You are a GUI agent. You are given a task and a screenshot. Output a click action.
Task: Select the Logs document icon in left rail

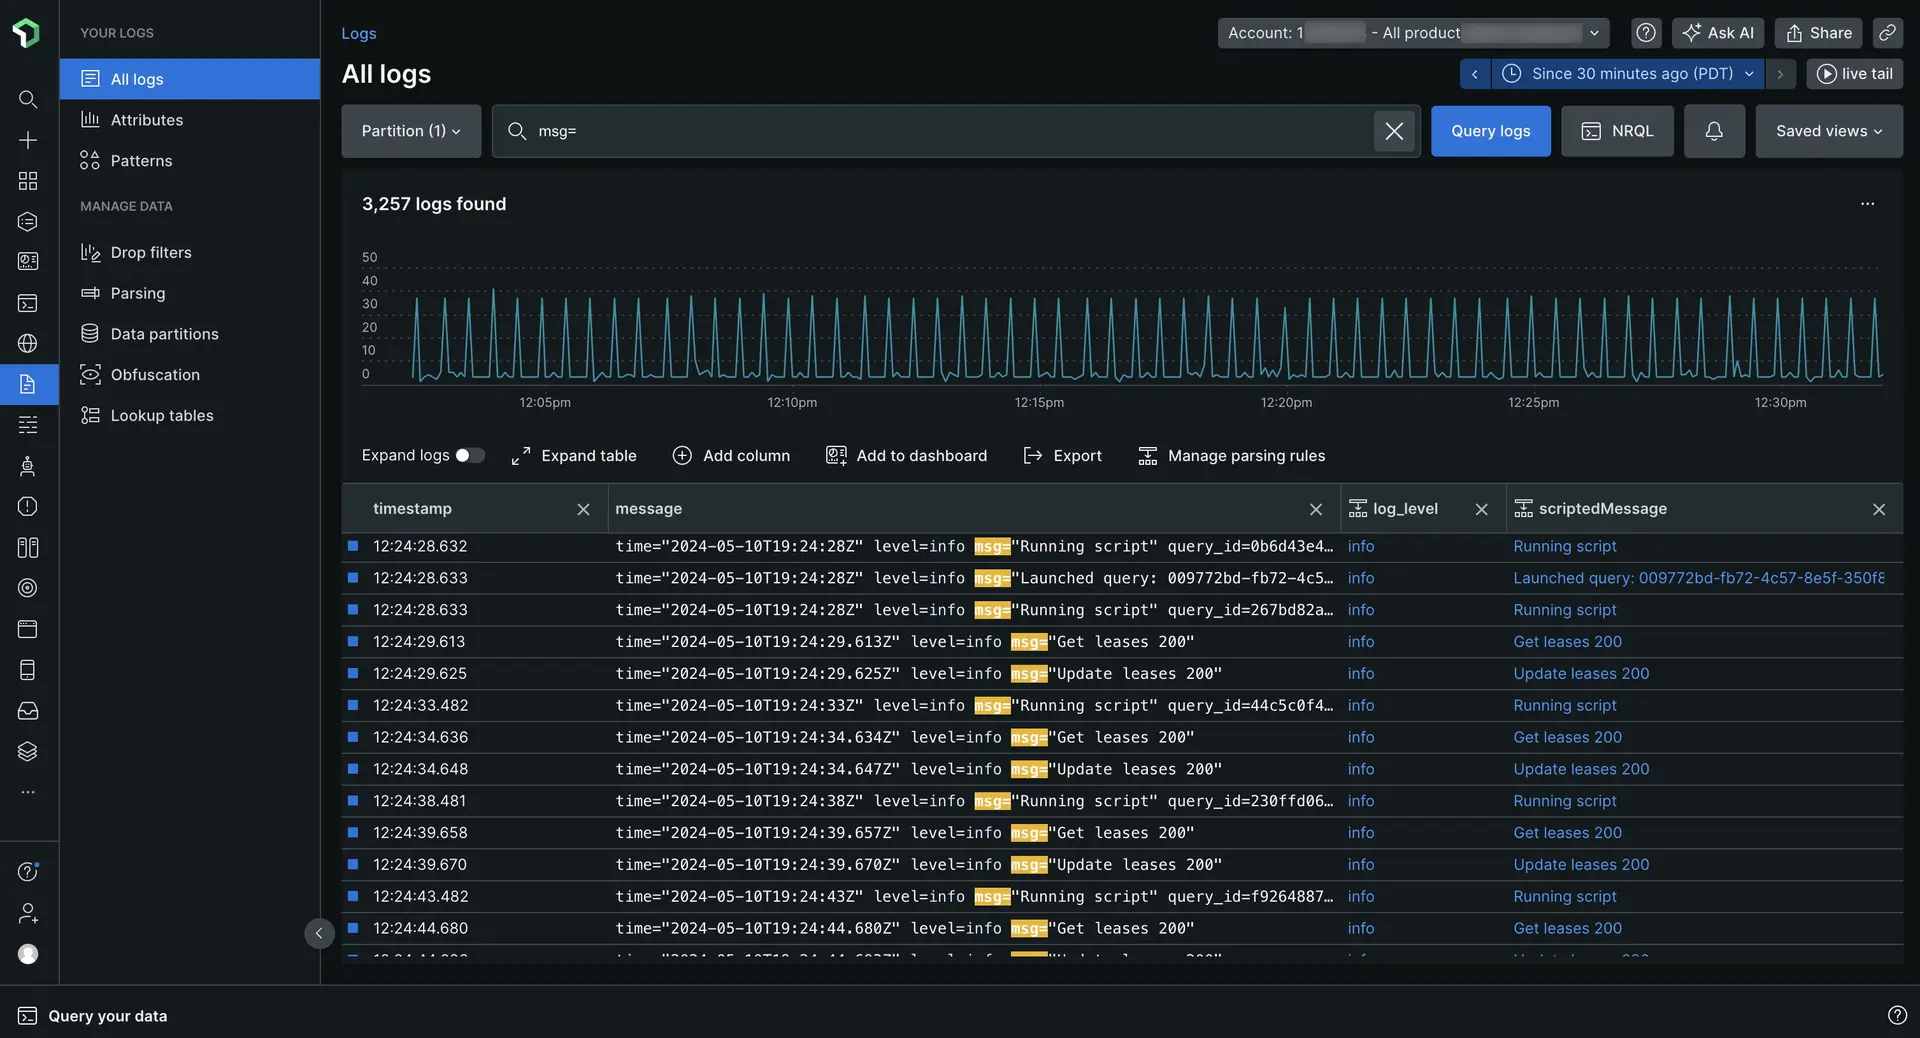[28, 384]
